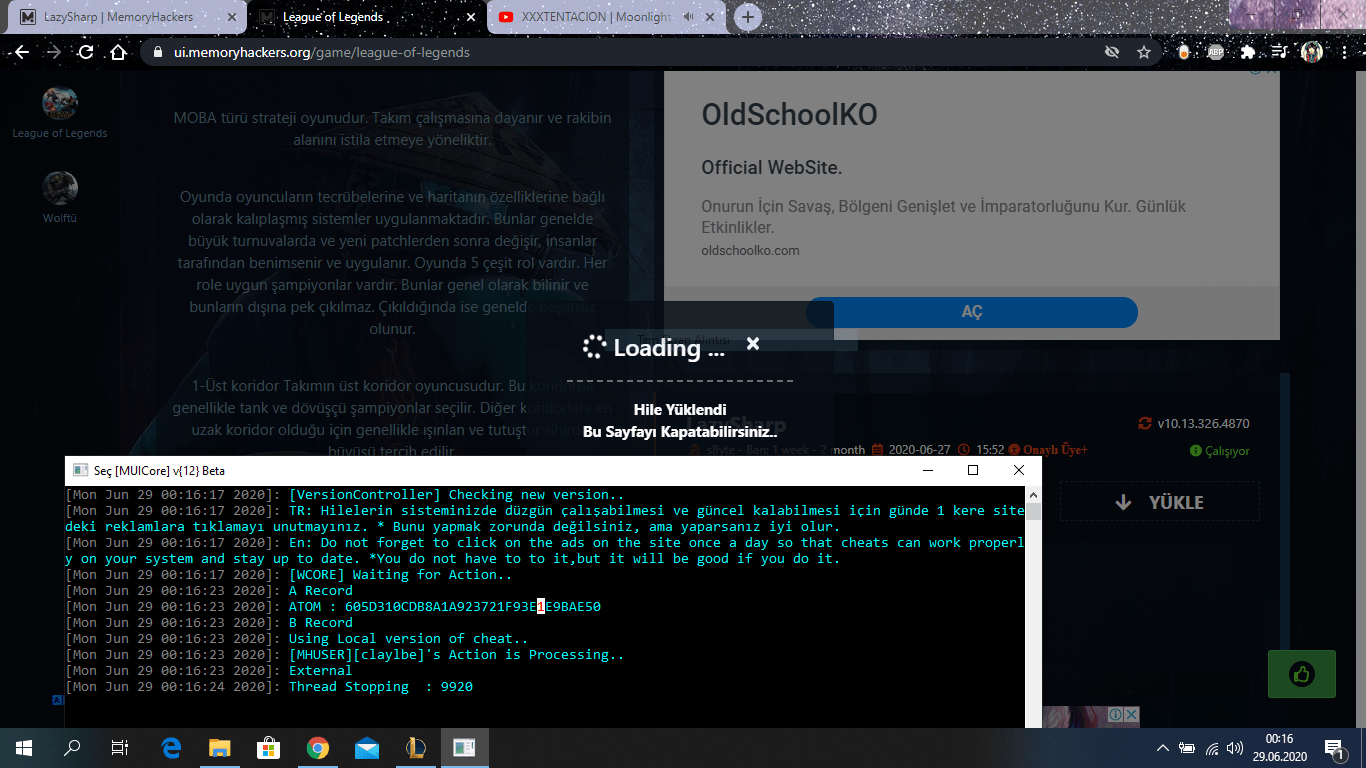The width and height of the screenshot is (1366, 768).
Task: Click the 'Thread Stopping : 9920' console line
Action: point(381,687)
